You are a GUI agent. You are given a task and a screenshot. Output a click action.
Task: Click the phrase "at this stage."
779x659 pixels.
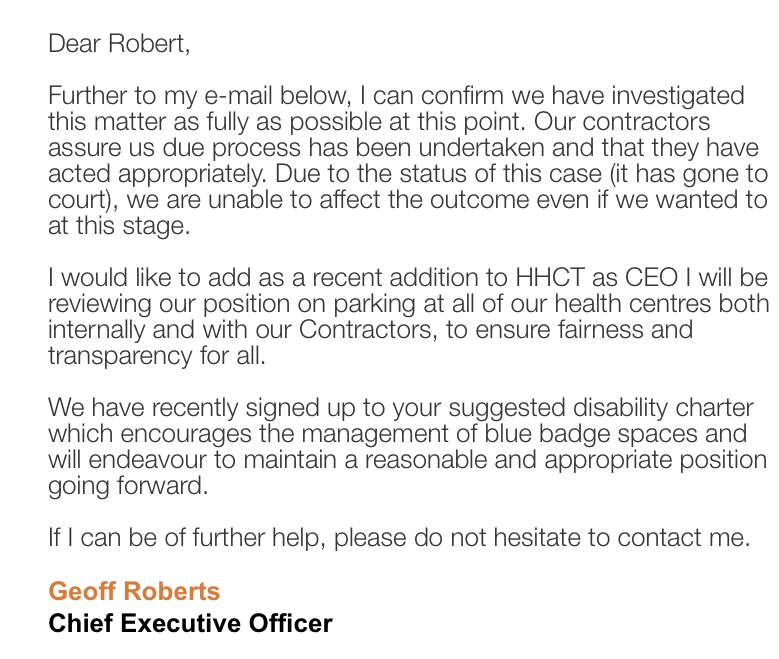point(118,226)
